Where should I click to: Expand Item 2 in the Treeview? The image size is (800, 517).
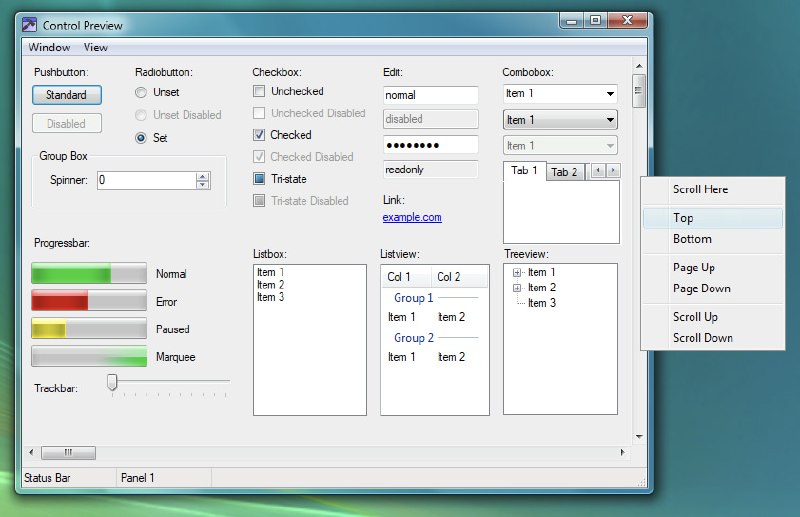pyautogui.click(x=517, y=288)
